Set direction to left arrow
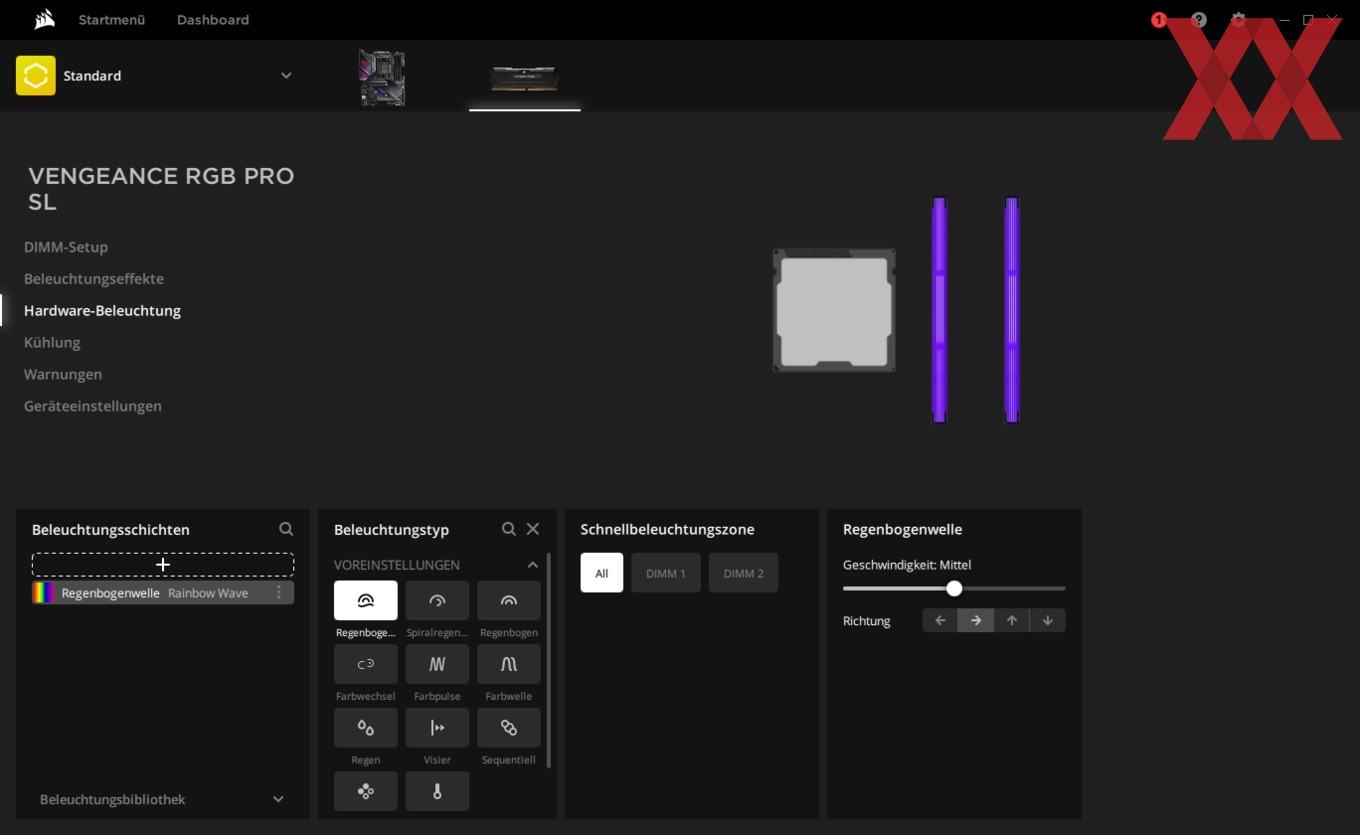This screenshot has height=835, width=1360. (940, 621)
